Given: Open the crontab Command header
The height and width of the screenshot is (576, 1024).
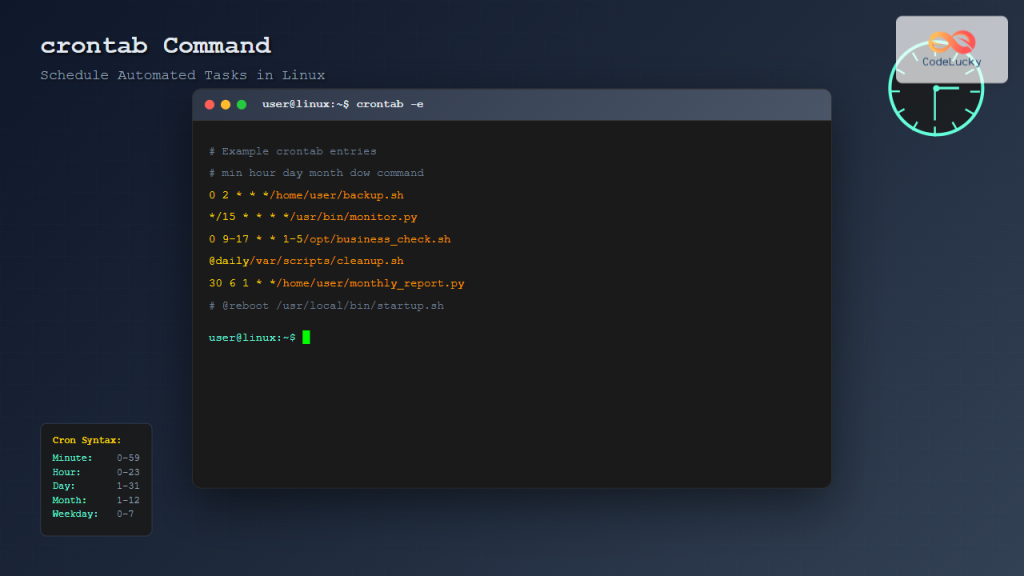Looking at the screenshot, I should pyautogui.click(x=155, y=44).
